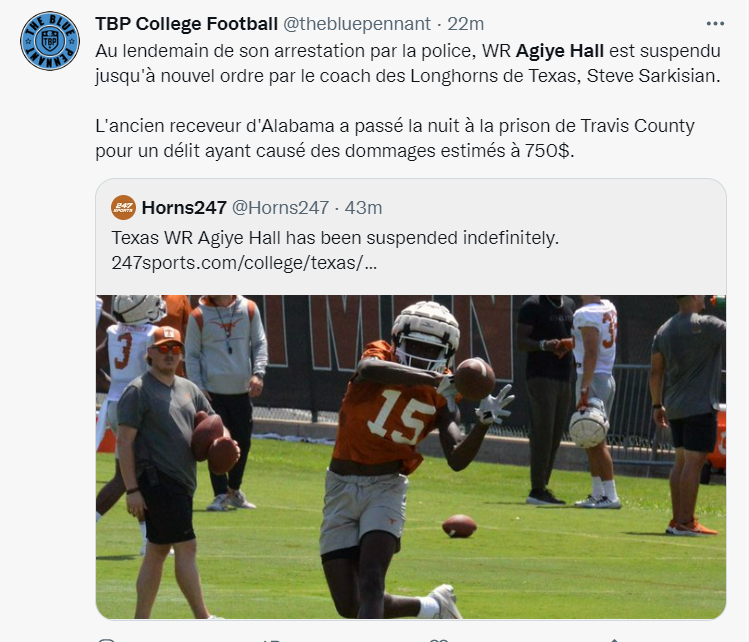Viewport: 749px width, 642px height.
Task: Click the bold name Agiye Hall
Action: [x=564, y=50]
